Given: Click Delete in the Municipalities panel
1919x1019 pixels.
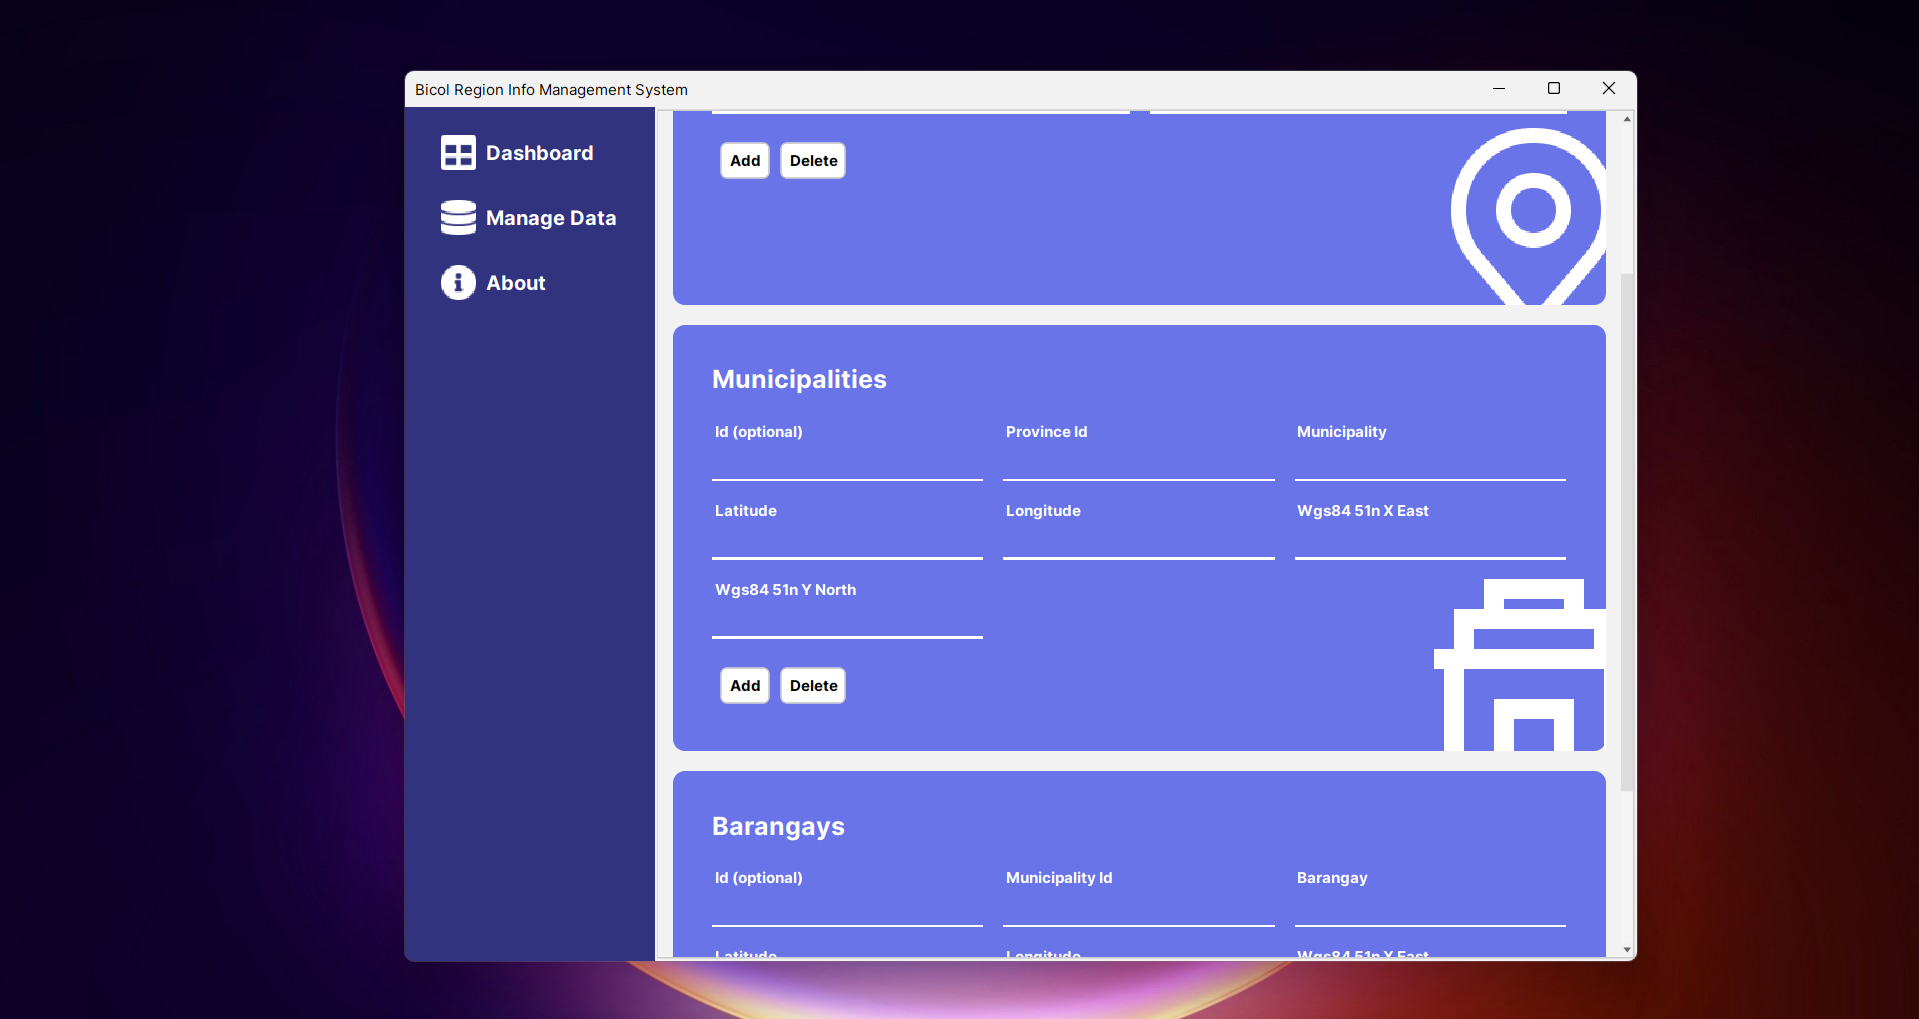Looking at the screenshot, I should 812,685.
